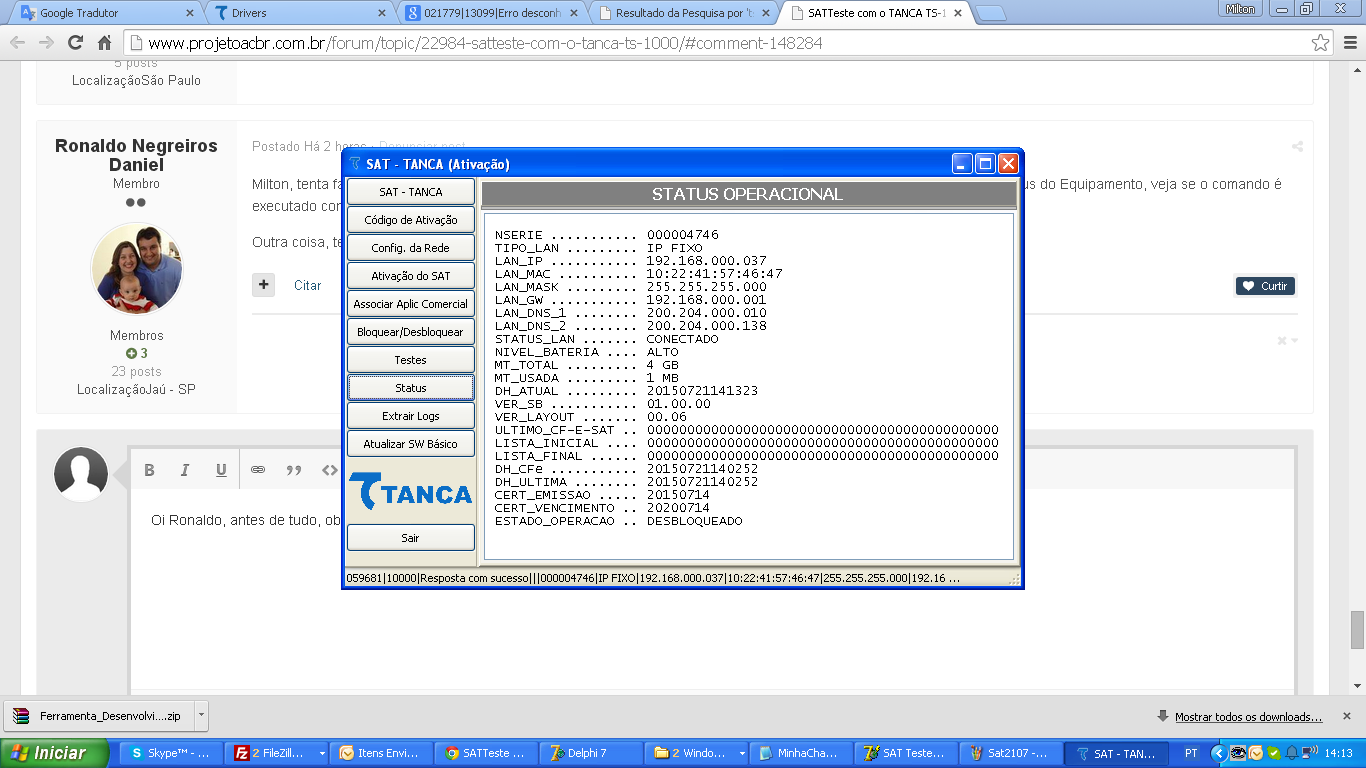Click the plus multiquote button on Ronaldo's post
The height and width of the screenshot is (768, 1366).
(x=263, y=285)
